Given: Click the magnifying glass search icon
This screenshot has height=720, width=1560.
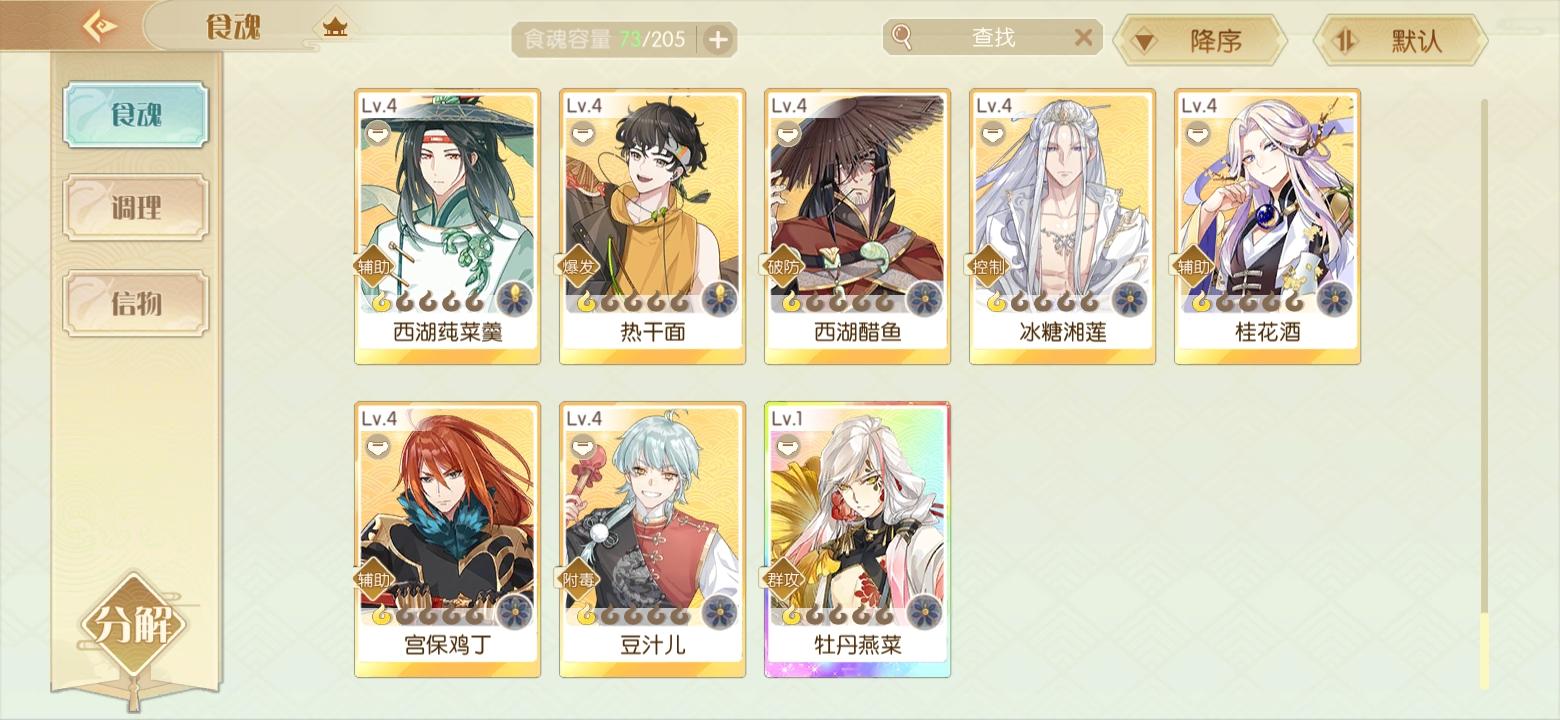Looking at the screenshot, I should tap(902, 38).
